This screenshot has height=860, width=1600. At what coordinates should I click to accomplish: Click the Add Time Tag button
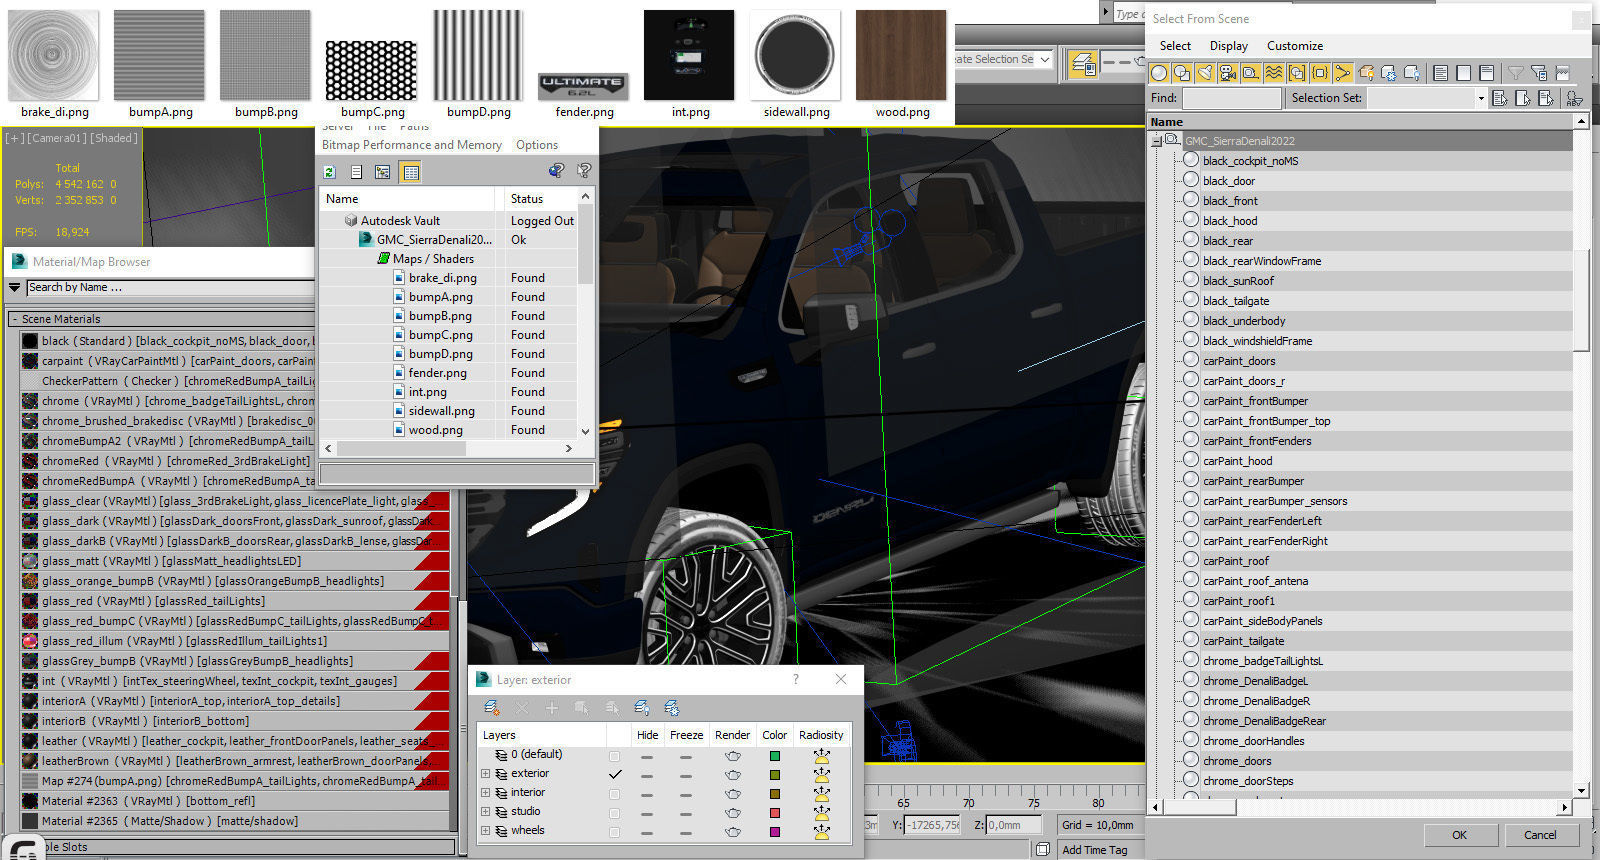point(1094,850)
